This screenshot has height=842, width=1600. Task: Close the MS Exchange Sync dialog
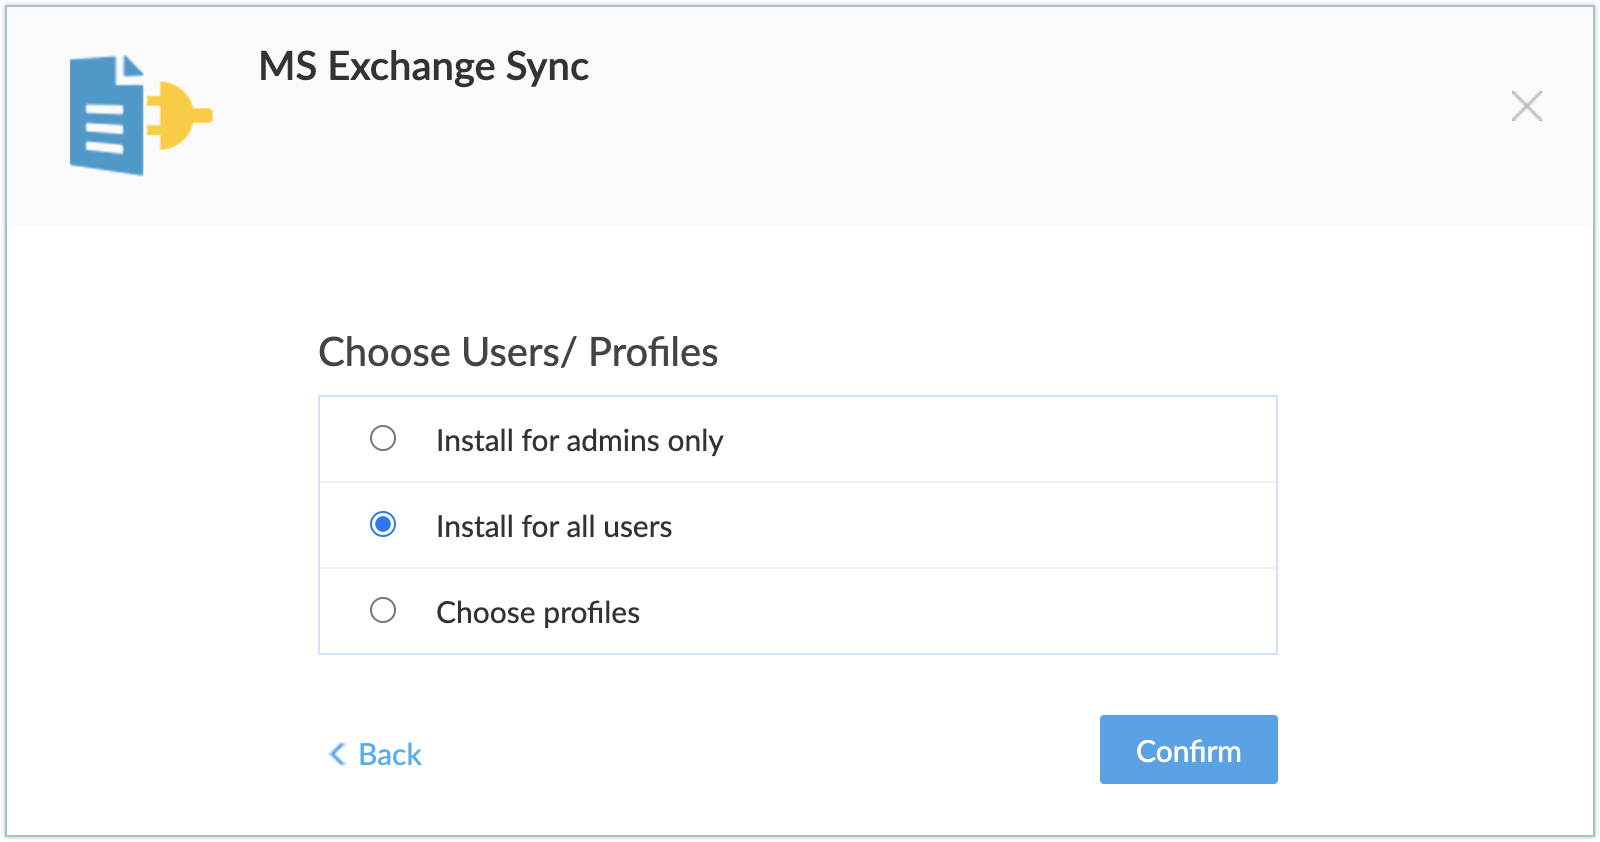pyautogui.click(x=1526, y=106)
